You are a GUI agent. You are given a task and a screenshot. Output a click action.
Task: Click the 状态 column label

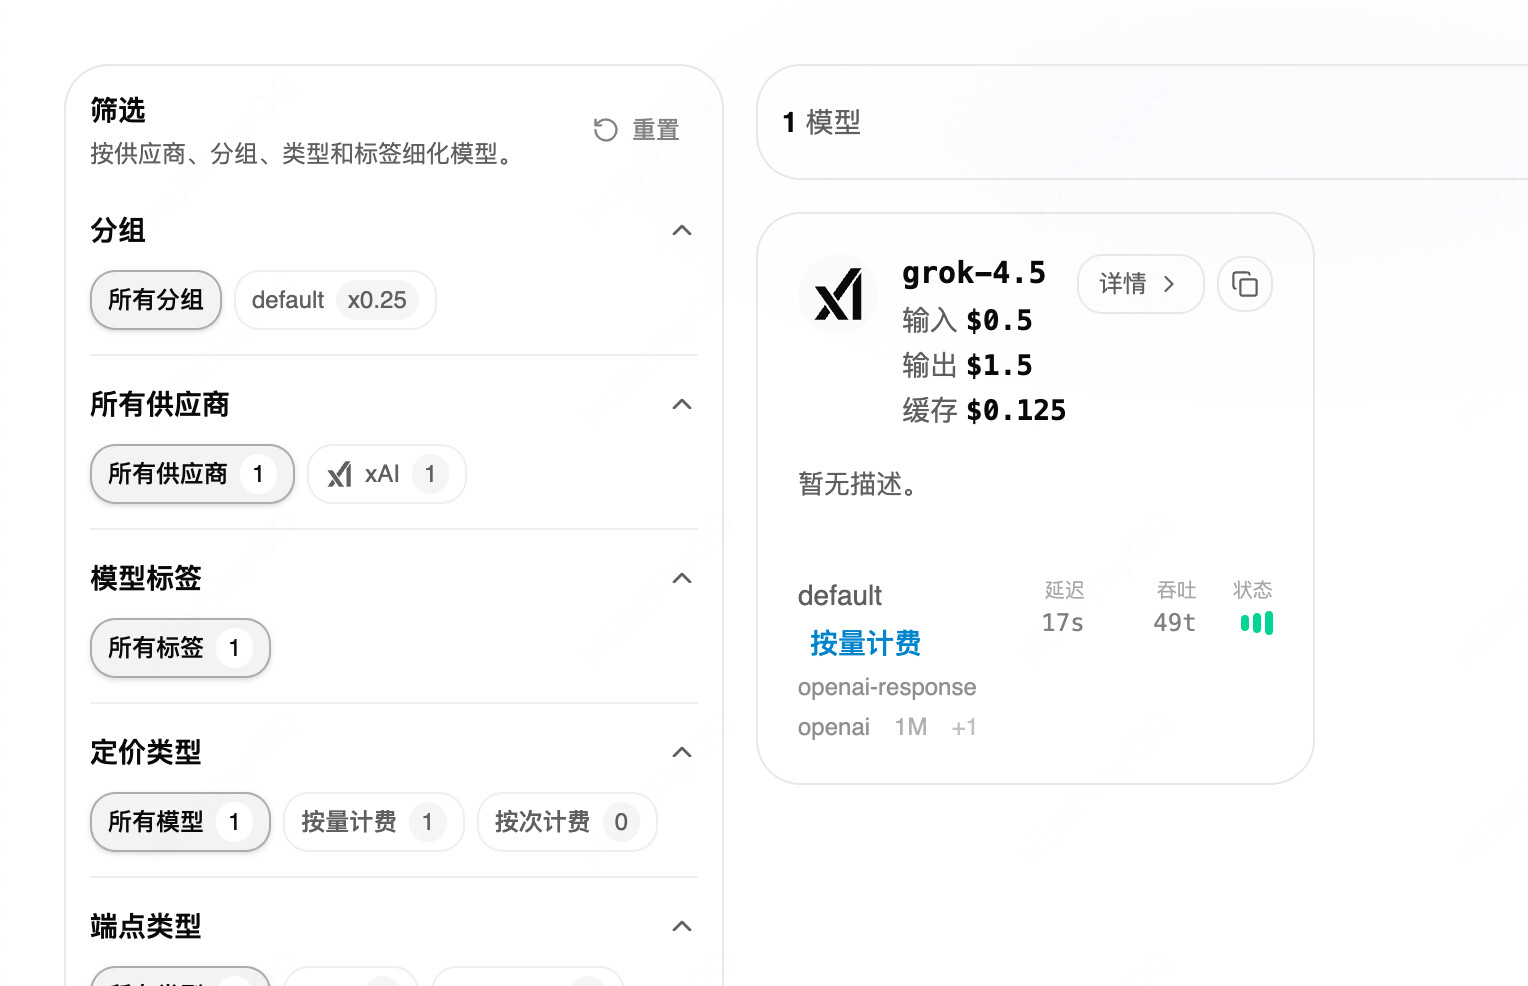[1252, 590]
